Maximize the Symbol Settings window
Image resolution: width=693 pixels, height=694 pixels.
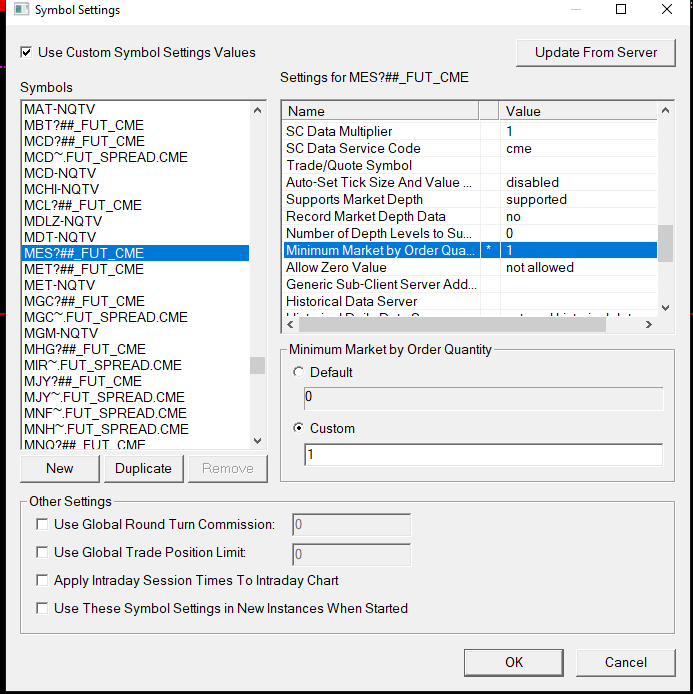(x=621, y=9)
